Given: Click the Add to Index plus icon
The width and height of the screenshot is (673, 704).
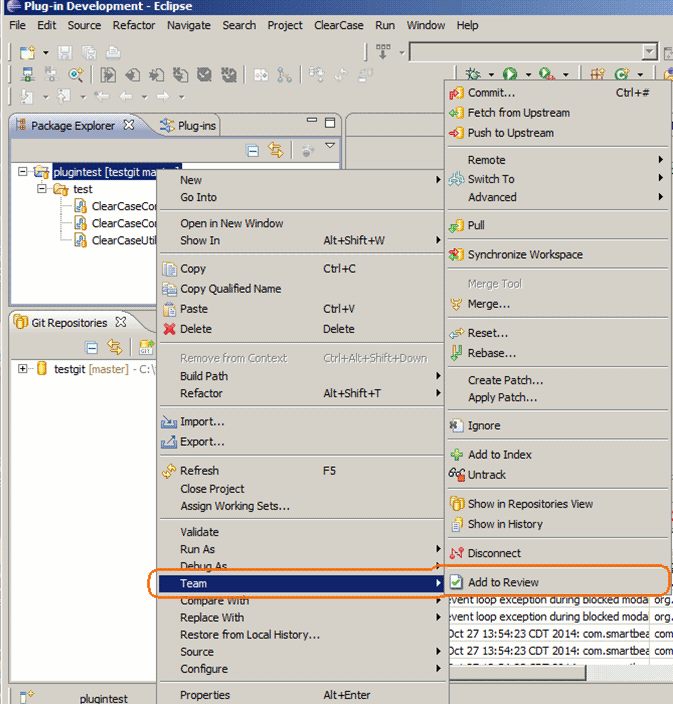Looking at the screenshot, I should 457,455.
